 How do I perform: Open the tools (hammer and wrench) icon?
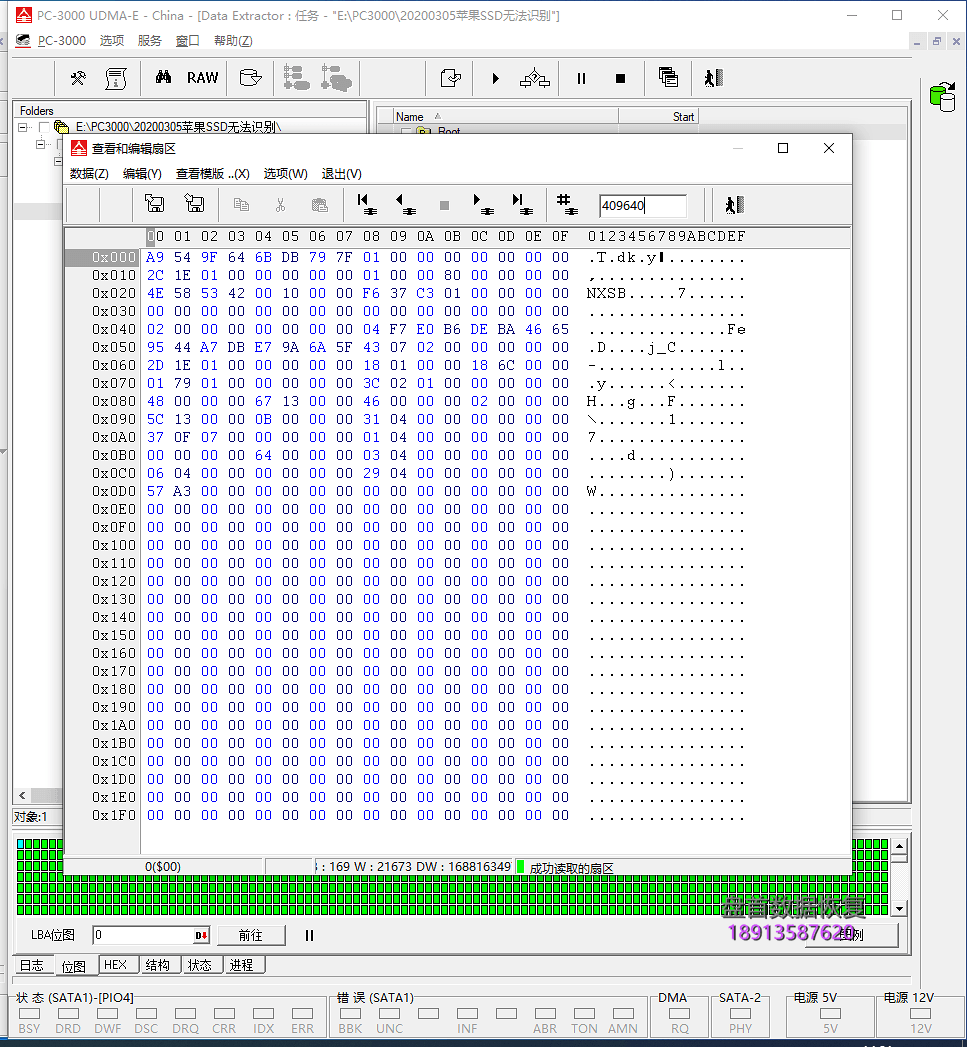tap(78, 78)
